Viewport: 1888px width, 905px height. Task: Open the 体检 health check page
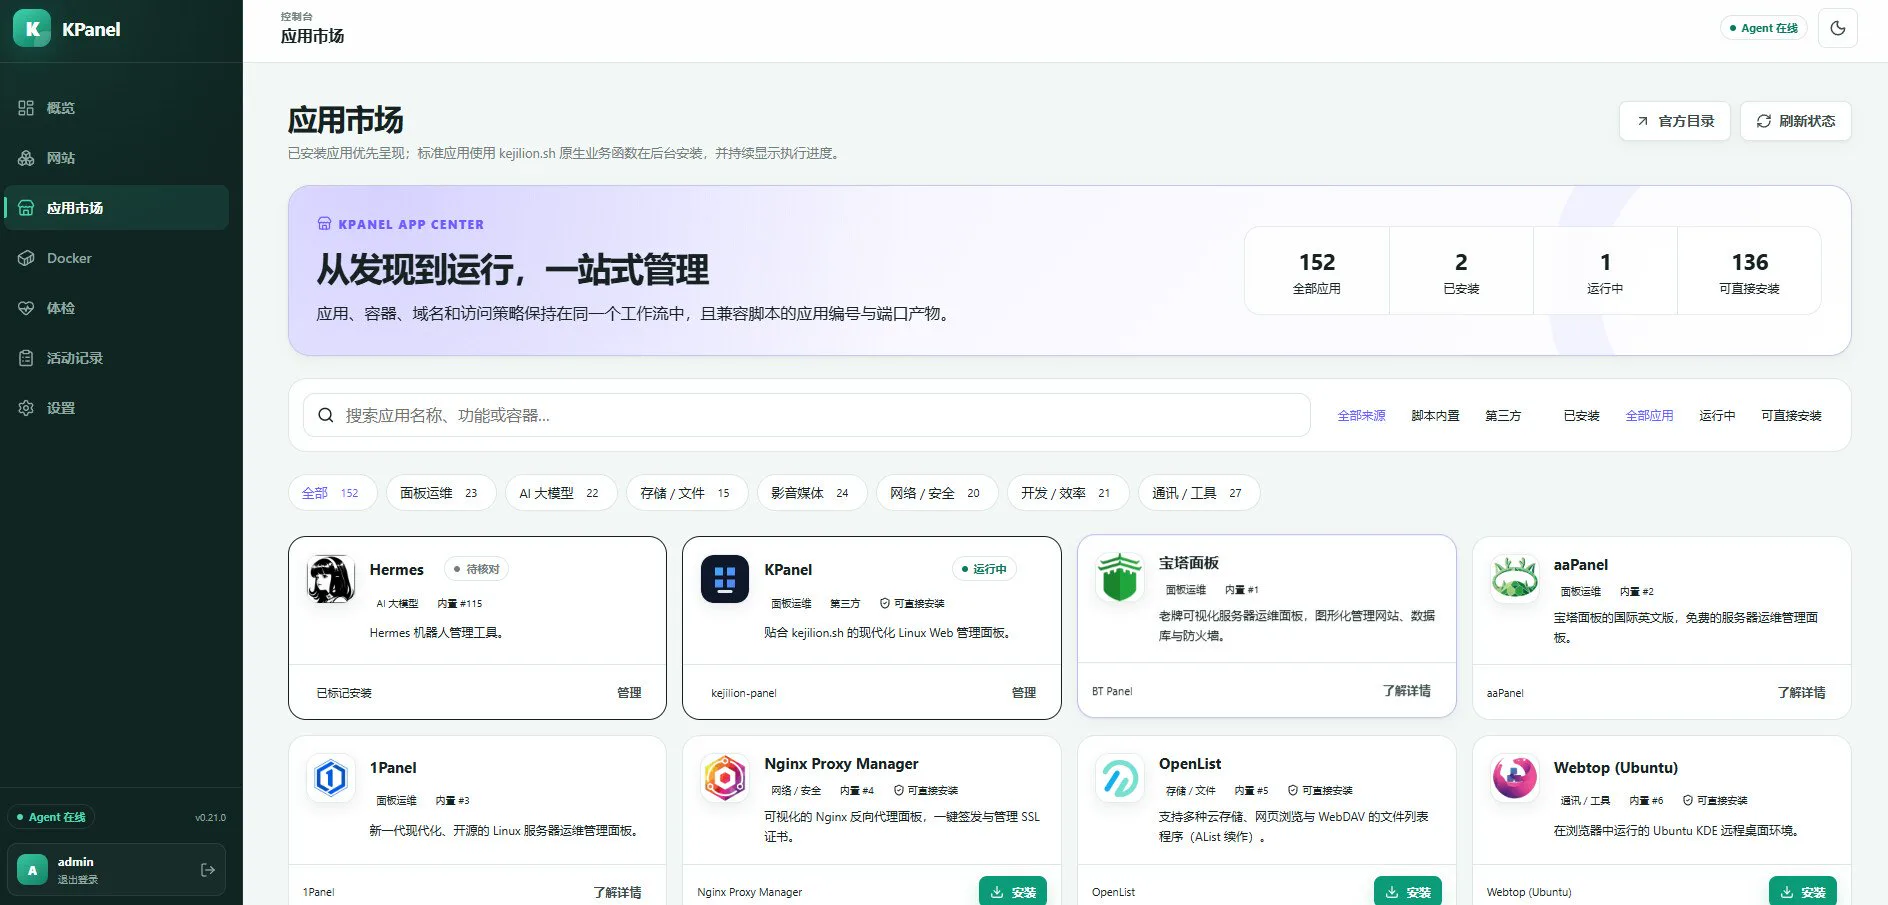tap(116, 308)
